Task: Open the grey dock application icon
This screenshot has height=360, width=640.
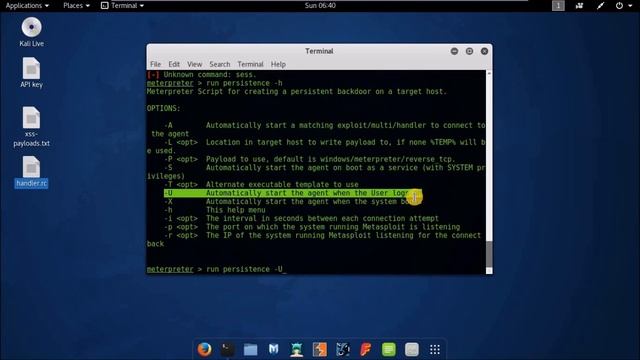Action: (x=412, y=349)
